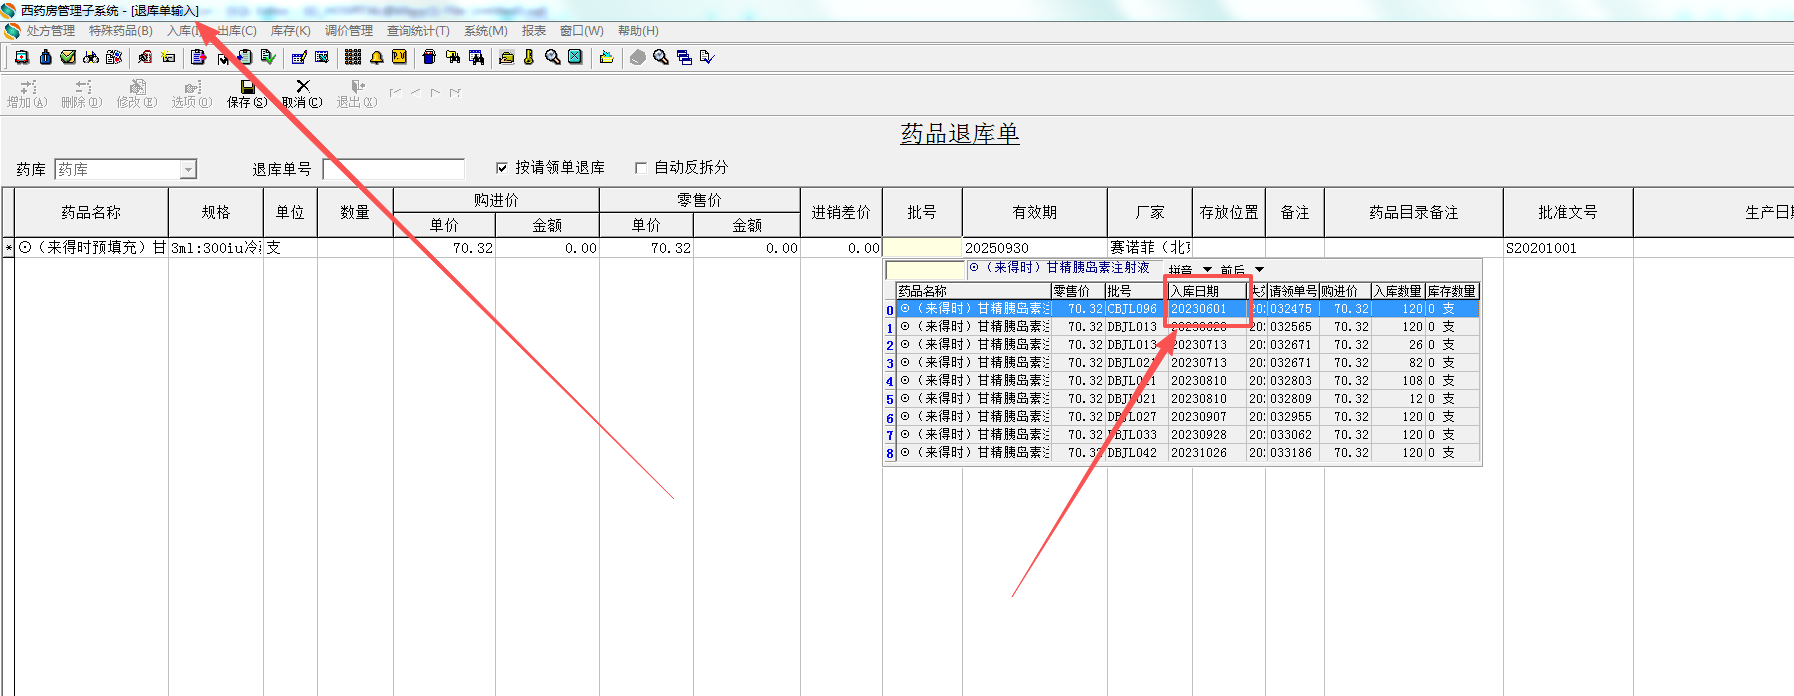Viewport: 1794px width, 696px height.
Task: Open the 调价管理 menu
Action: 349,31
